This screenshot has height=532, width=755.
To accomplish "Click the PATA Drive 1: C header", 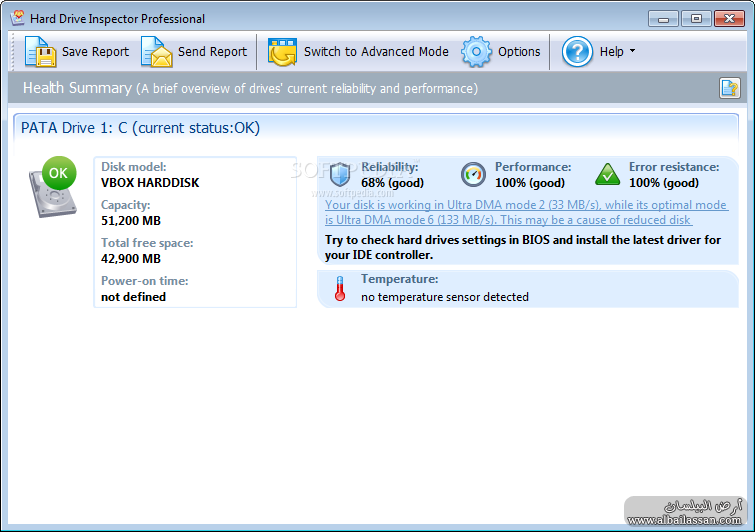I will (x=140, y=128).
